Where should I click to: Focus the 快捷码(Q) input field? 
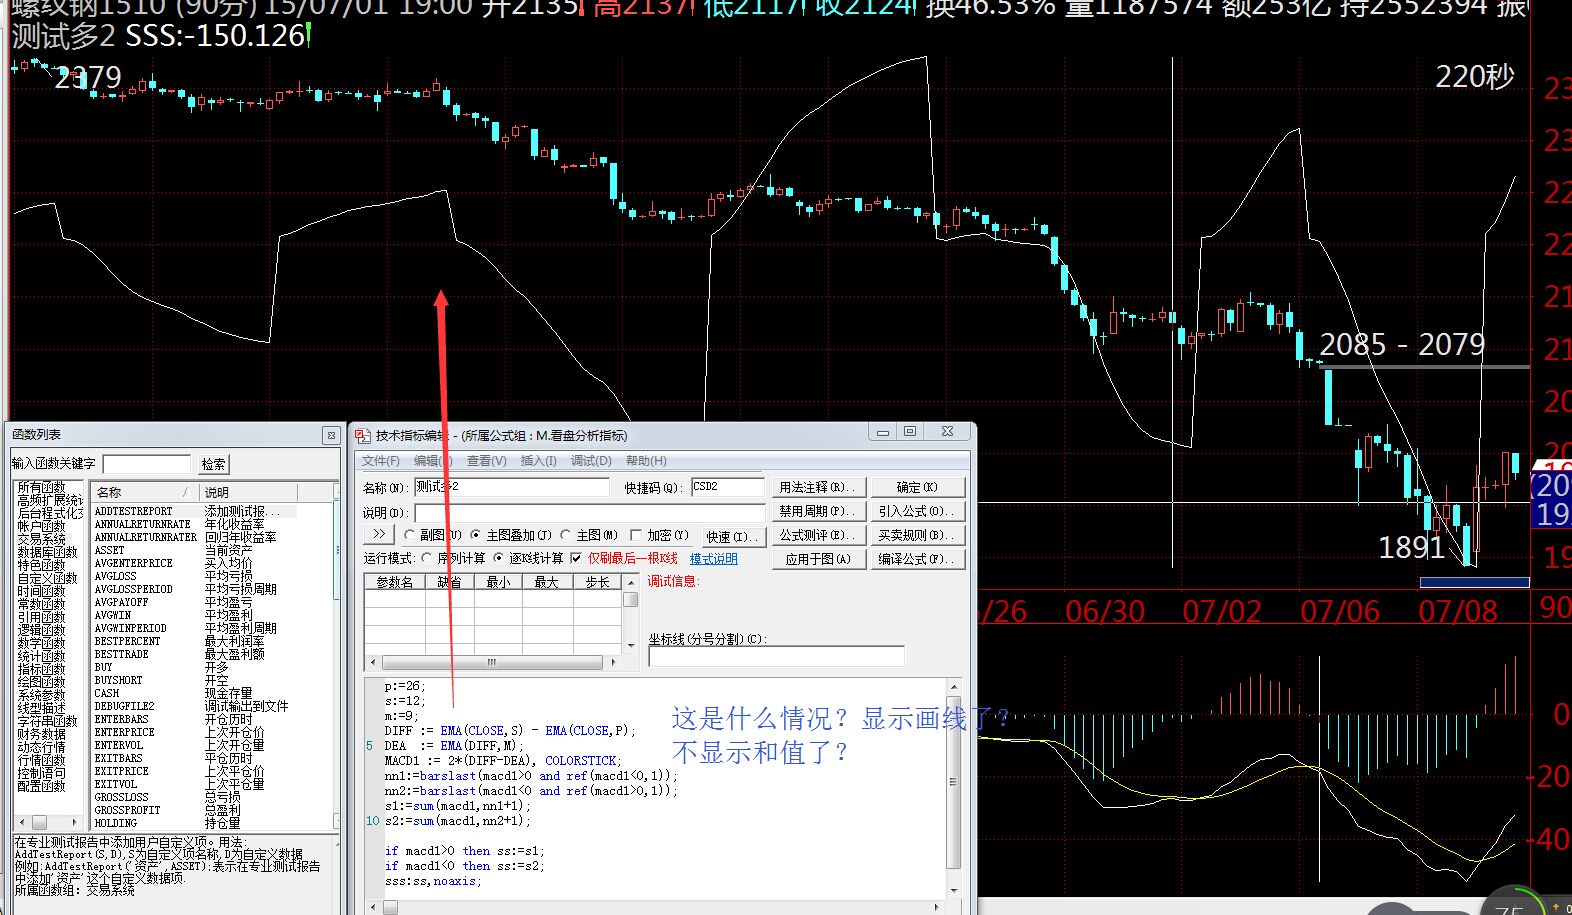(x=727, y=487)
